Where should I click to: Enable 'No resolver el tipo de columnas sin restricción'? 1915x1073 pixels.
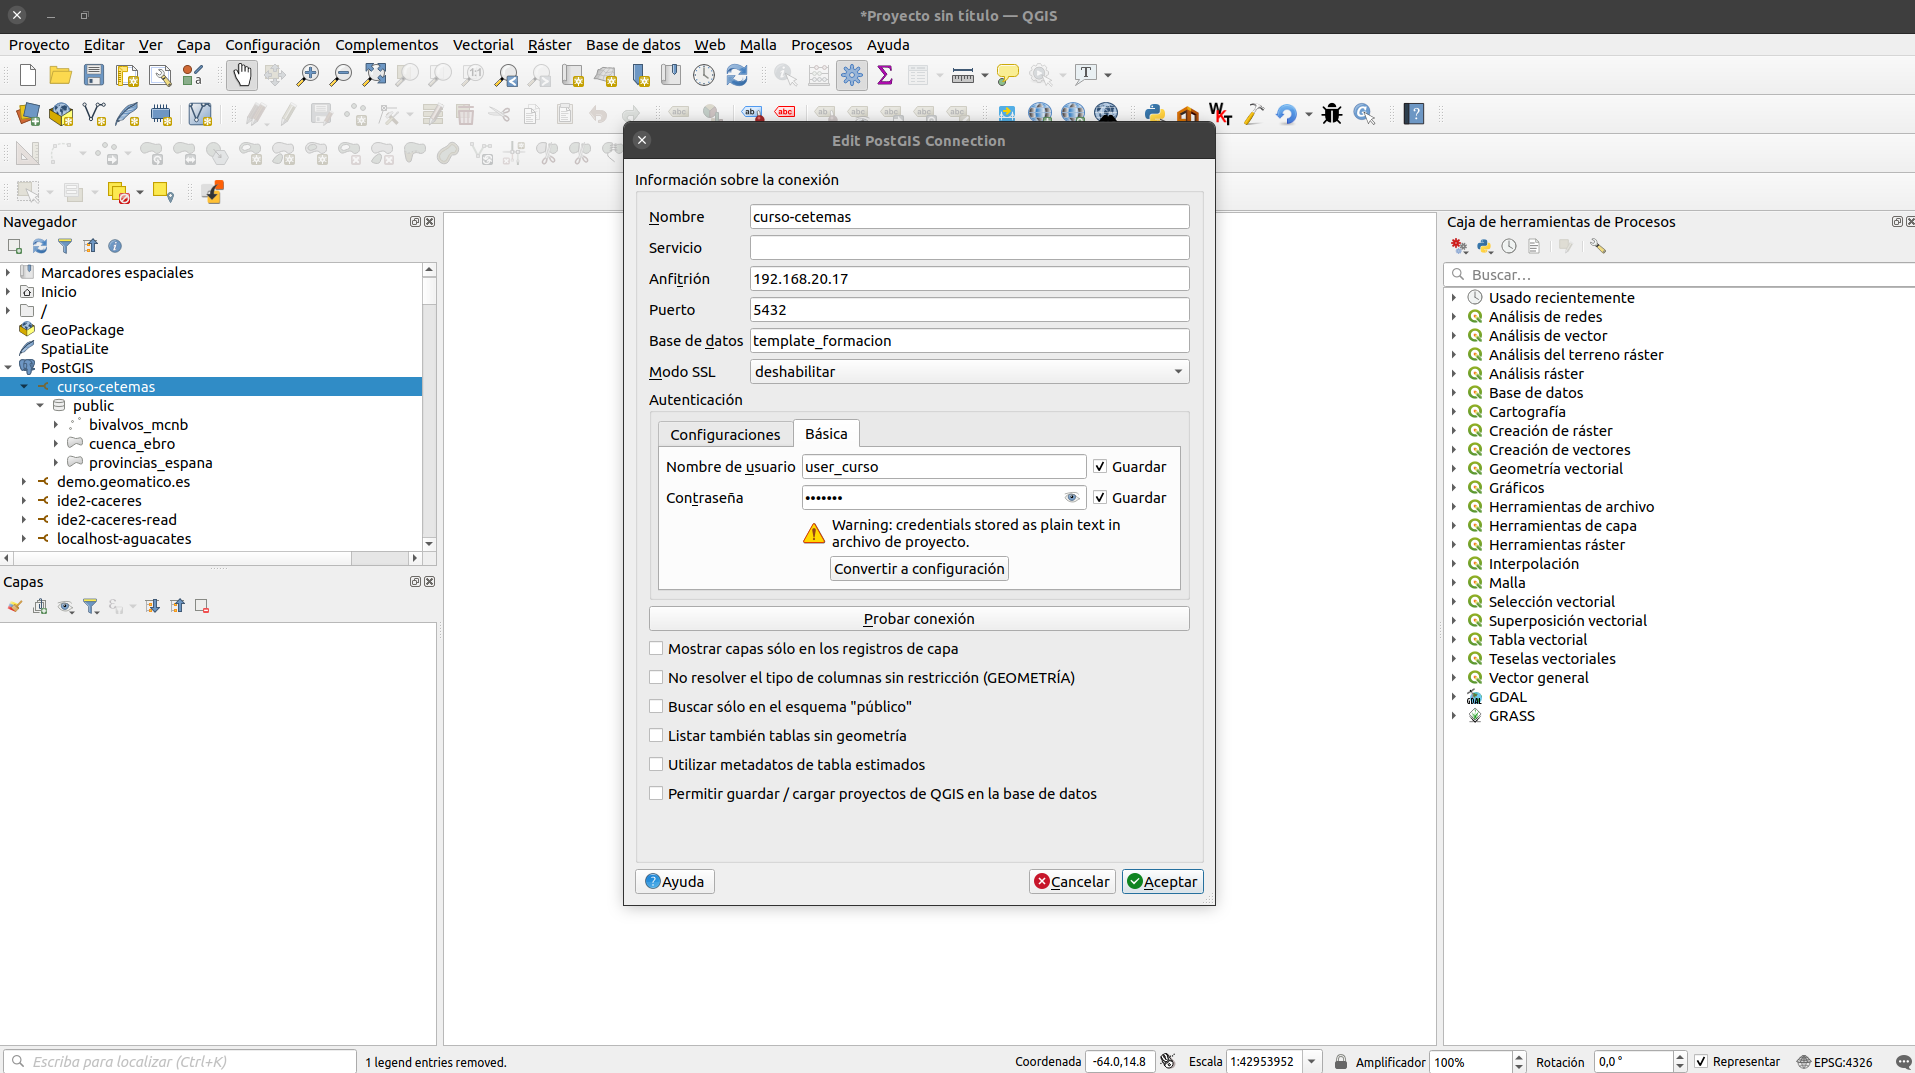(x=656, y=678)
